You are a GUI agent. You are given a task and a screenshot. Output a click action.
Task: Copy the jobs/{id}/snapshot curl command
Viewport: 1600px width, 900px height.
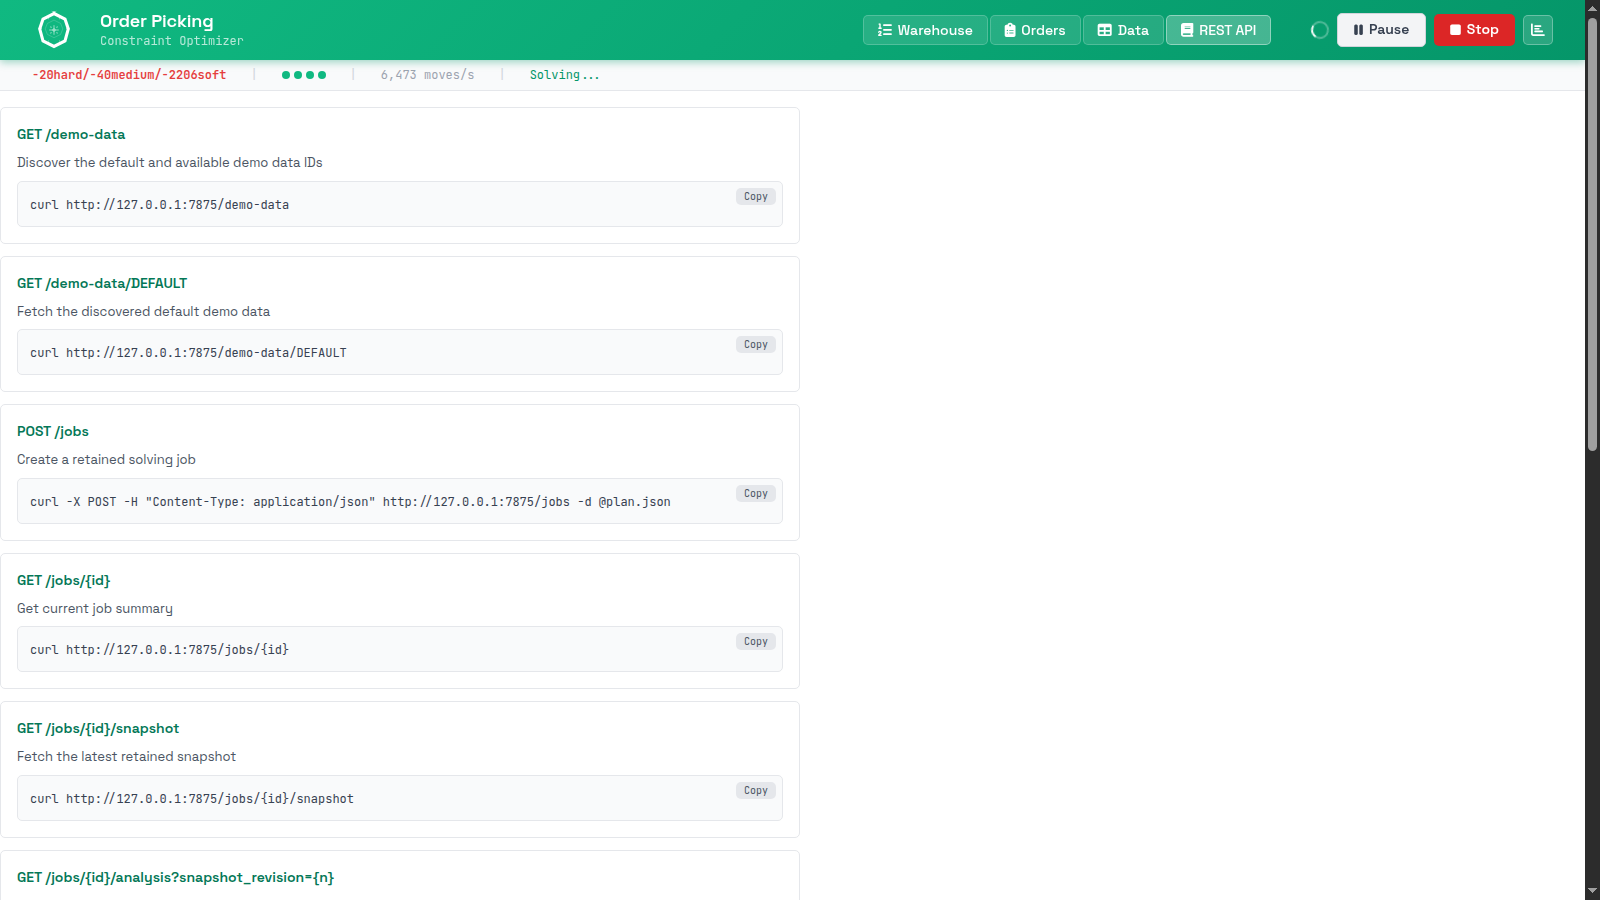[x=756, y=791]
